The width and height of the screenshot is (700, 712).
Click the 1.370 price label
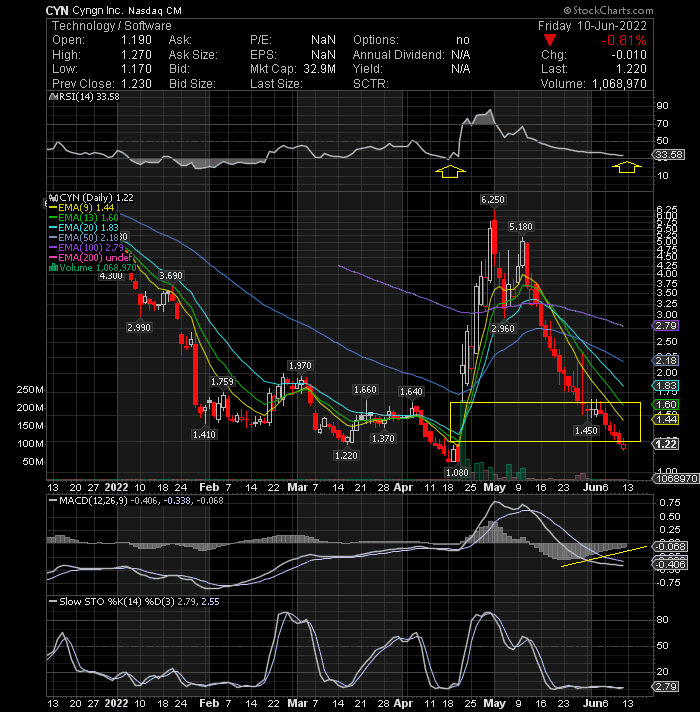point(383,439)
